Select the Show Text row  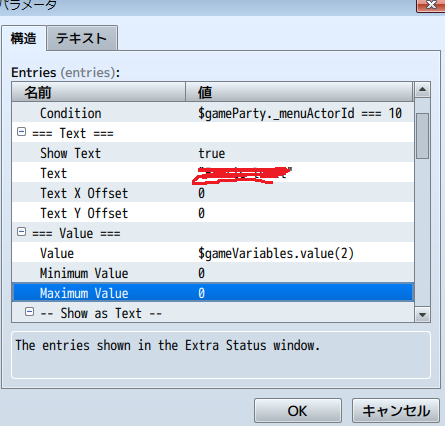point(213,153)
